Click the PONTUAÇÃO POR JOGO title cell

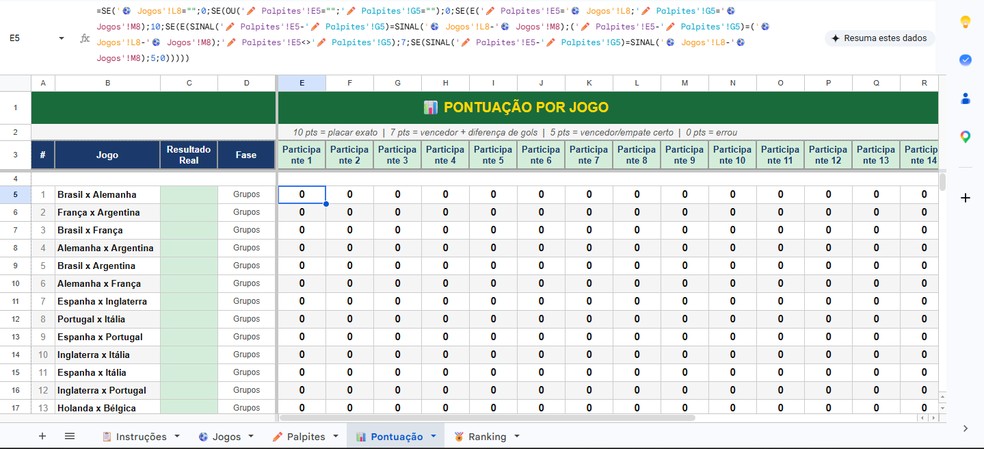pyautogui.click(x=607, y=107)
